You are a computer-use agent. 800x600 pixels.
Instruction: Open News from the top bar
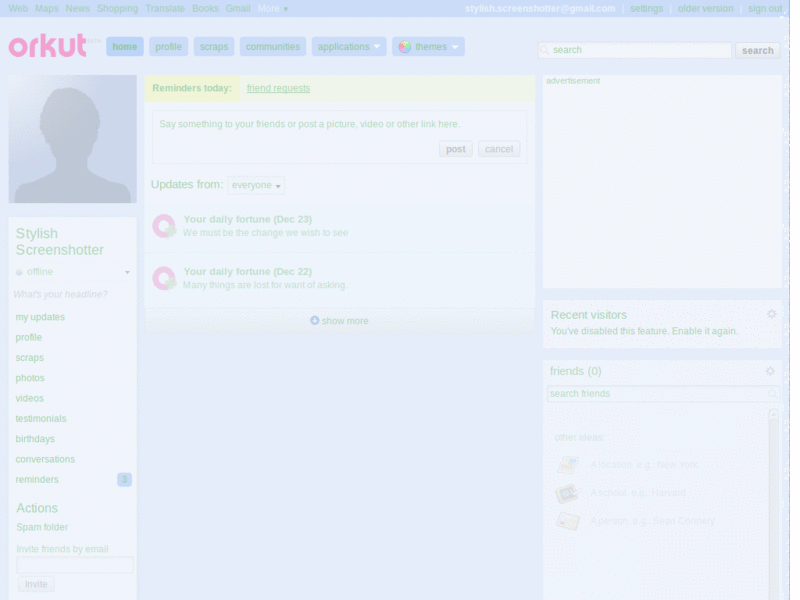[x=78, y=9]
